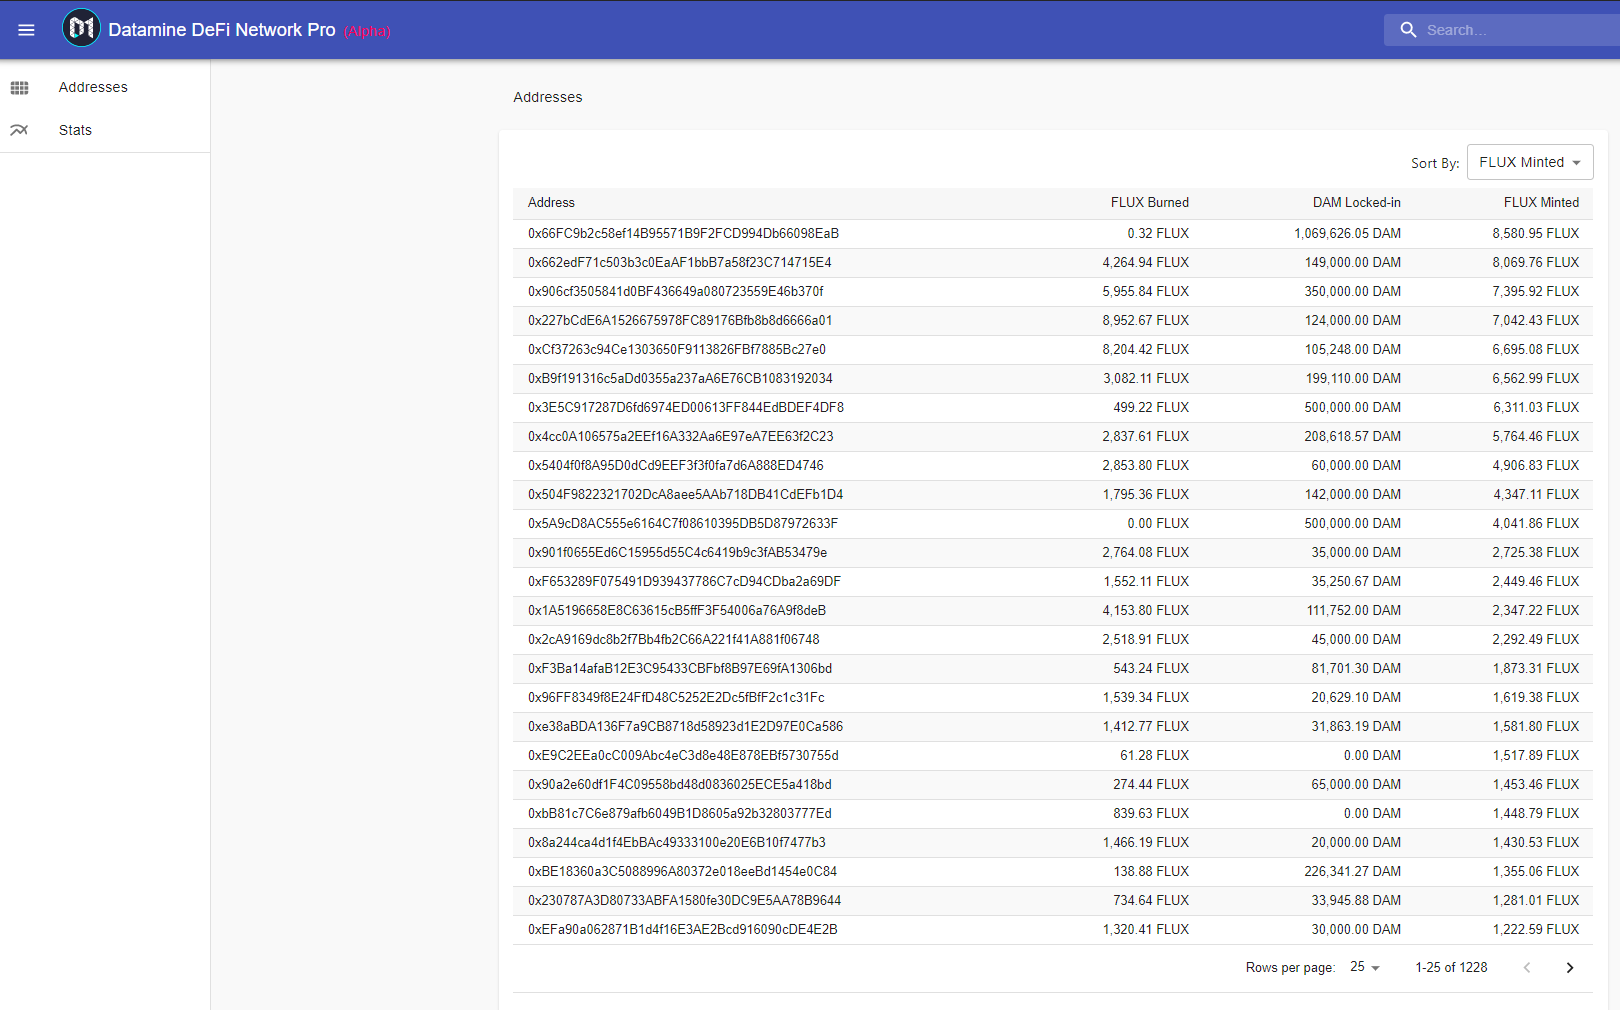This screenshot has height=1010, width=1620.
Task: Select address 0x5404f0f8A95D0dCd9EEF3f3f0fa7d6A888ED4746
Action: (x=676, y=466)
